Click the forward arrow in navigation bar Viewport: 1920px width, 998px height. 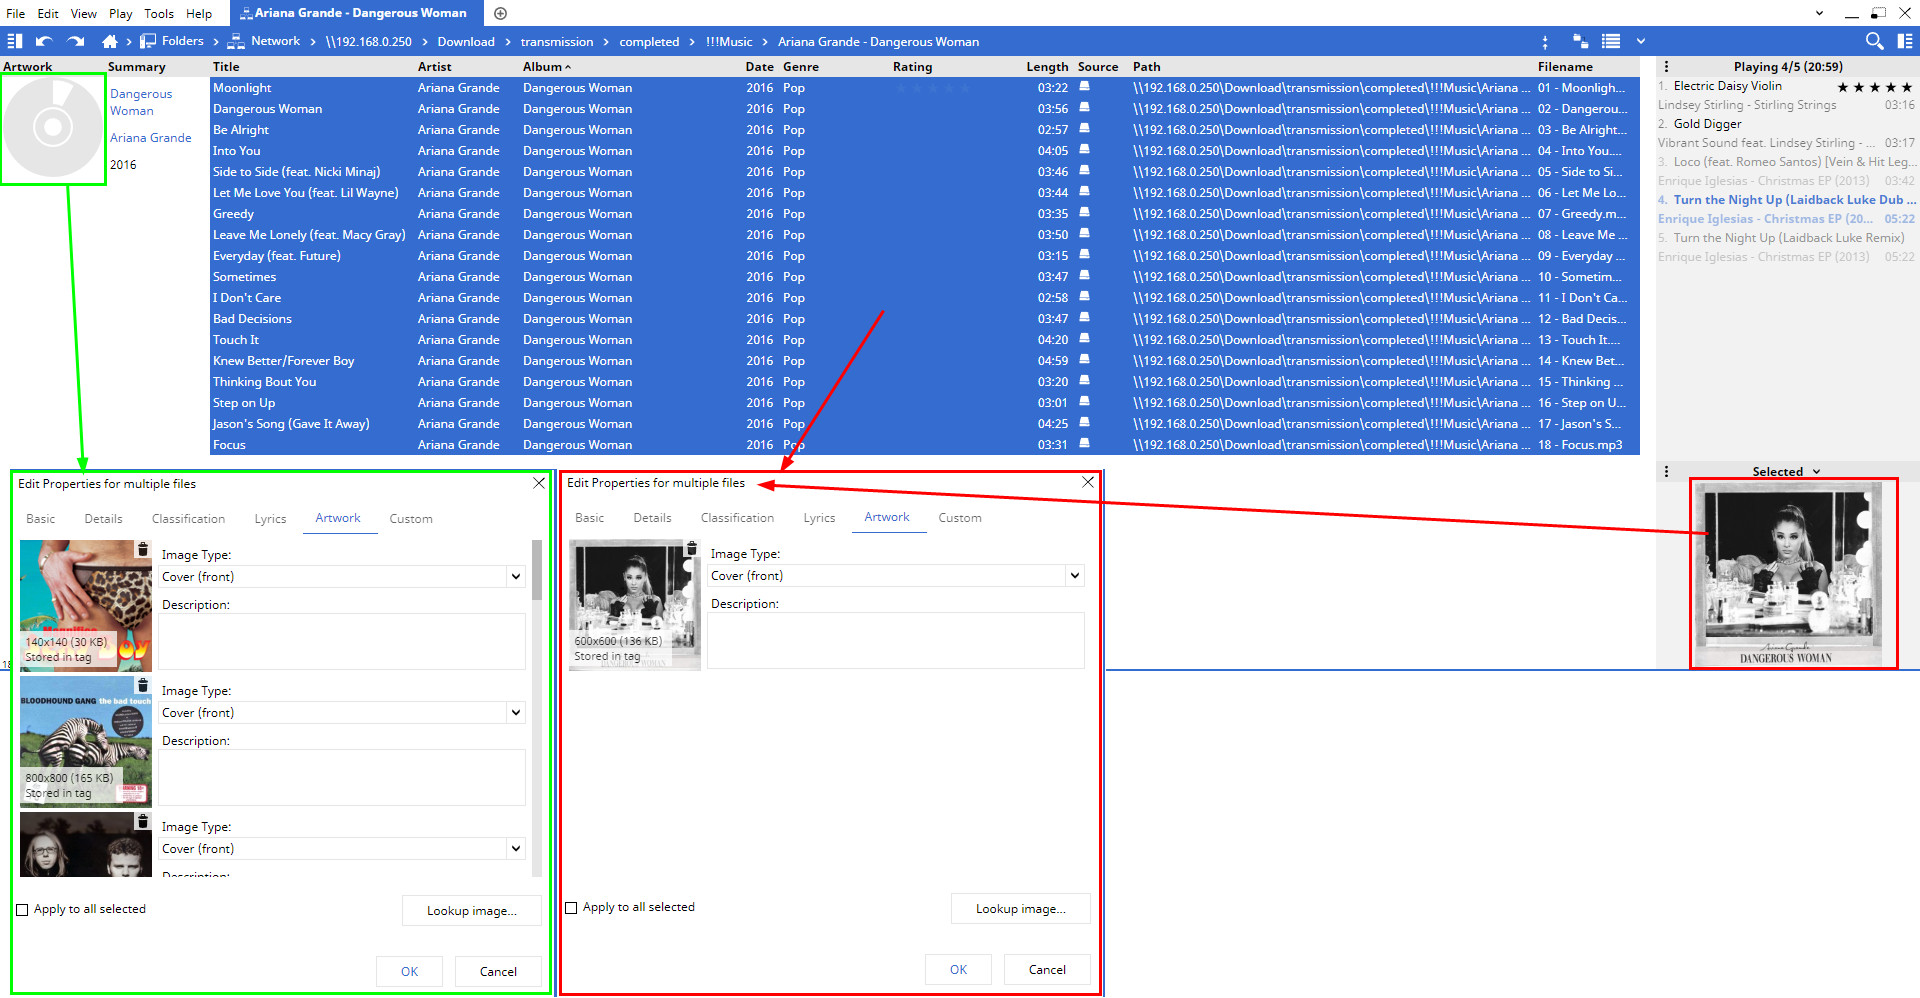(x=76, y=41)
